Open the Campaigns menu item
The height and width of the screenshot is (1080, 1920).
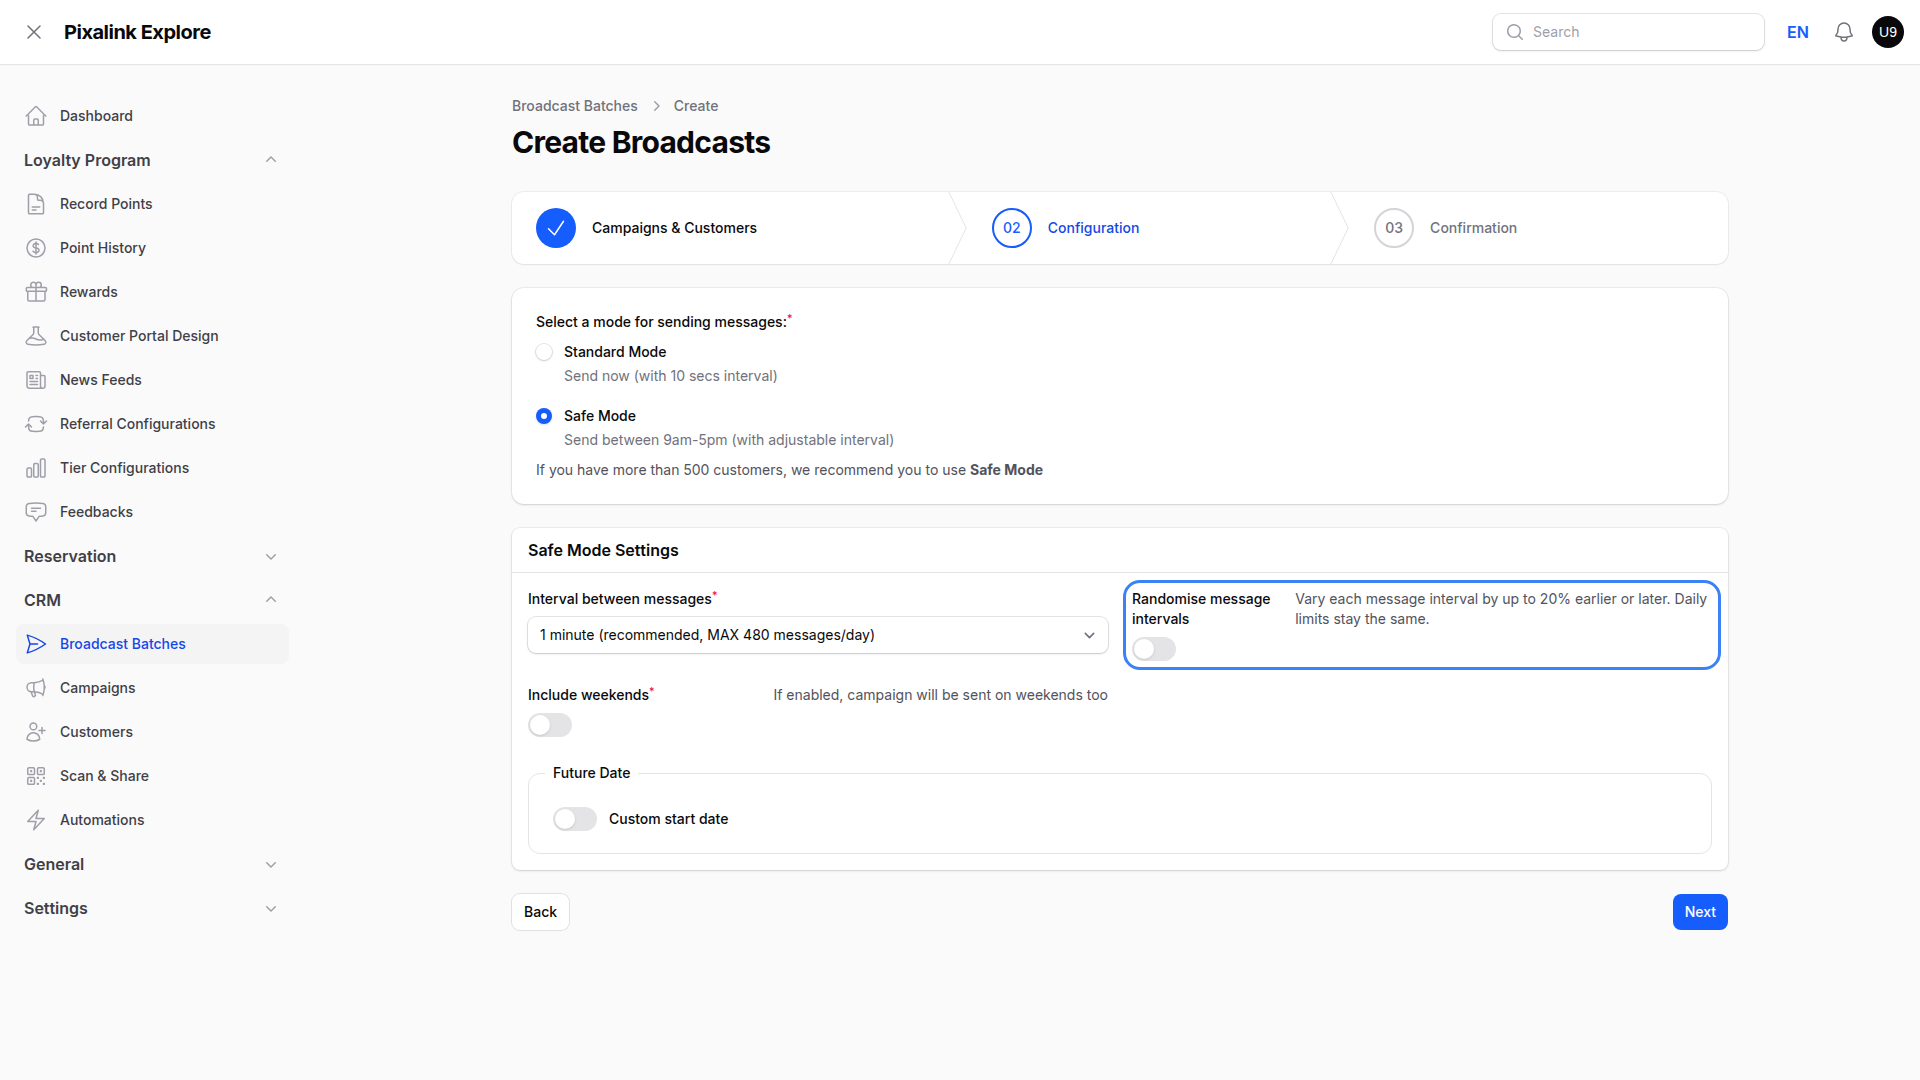click(x=152, y=688)
